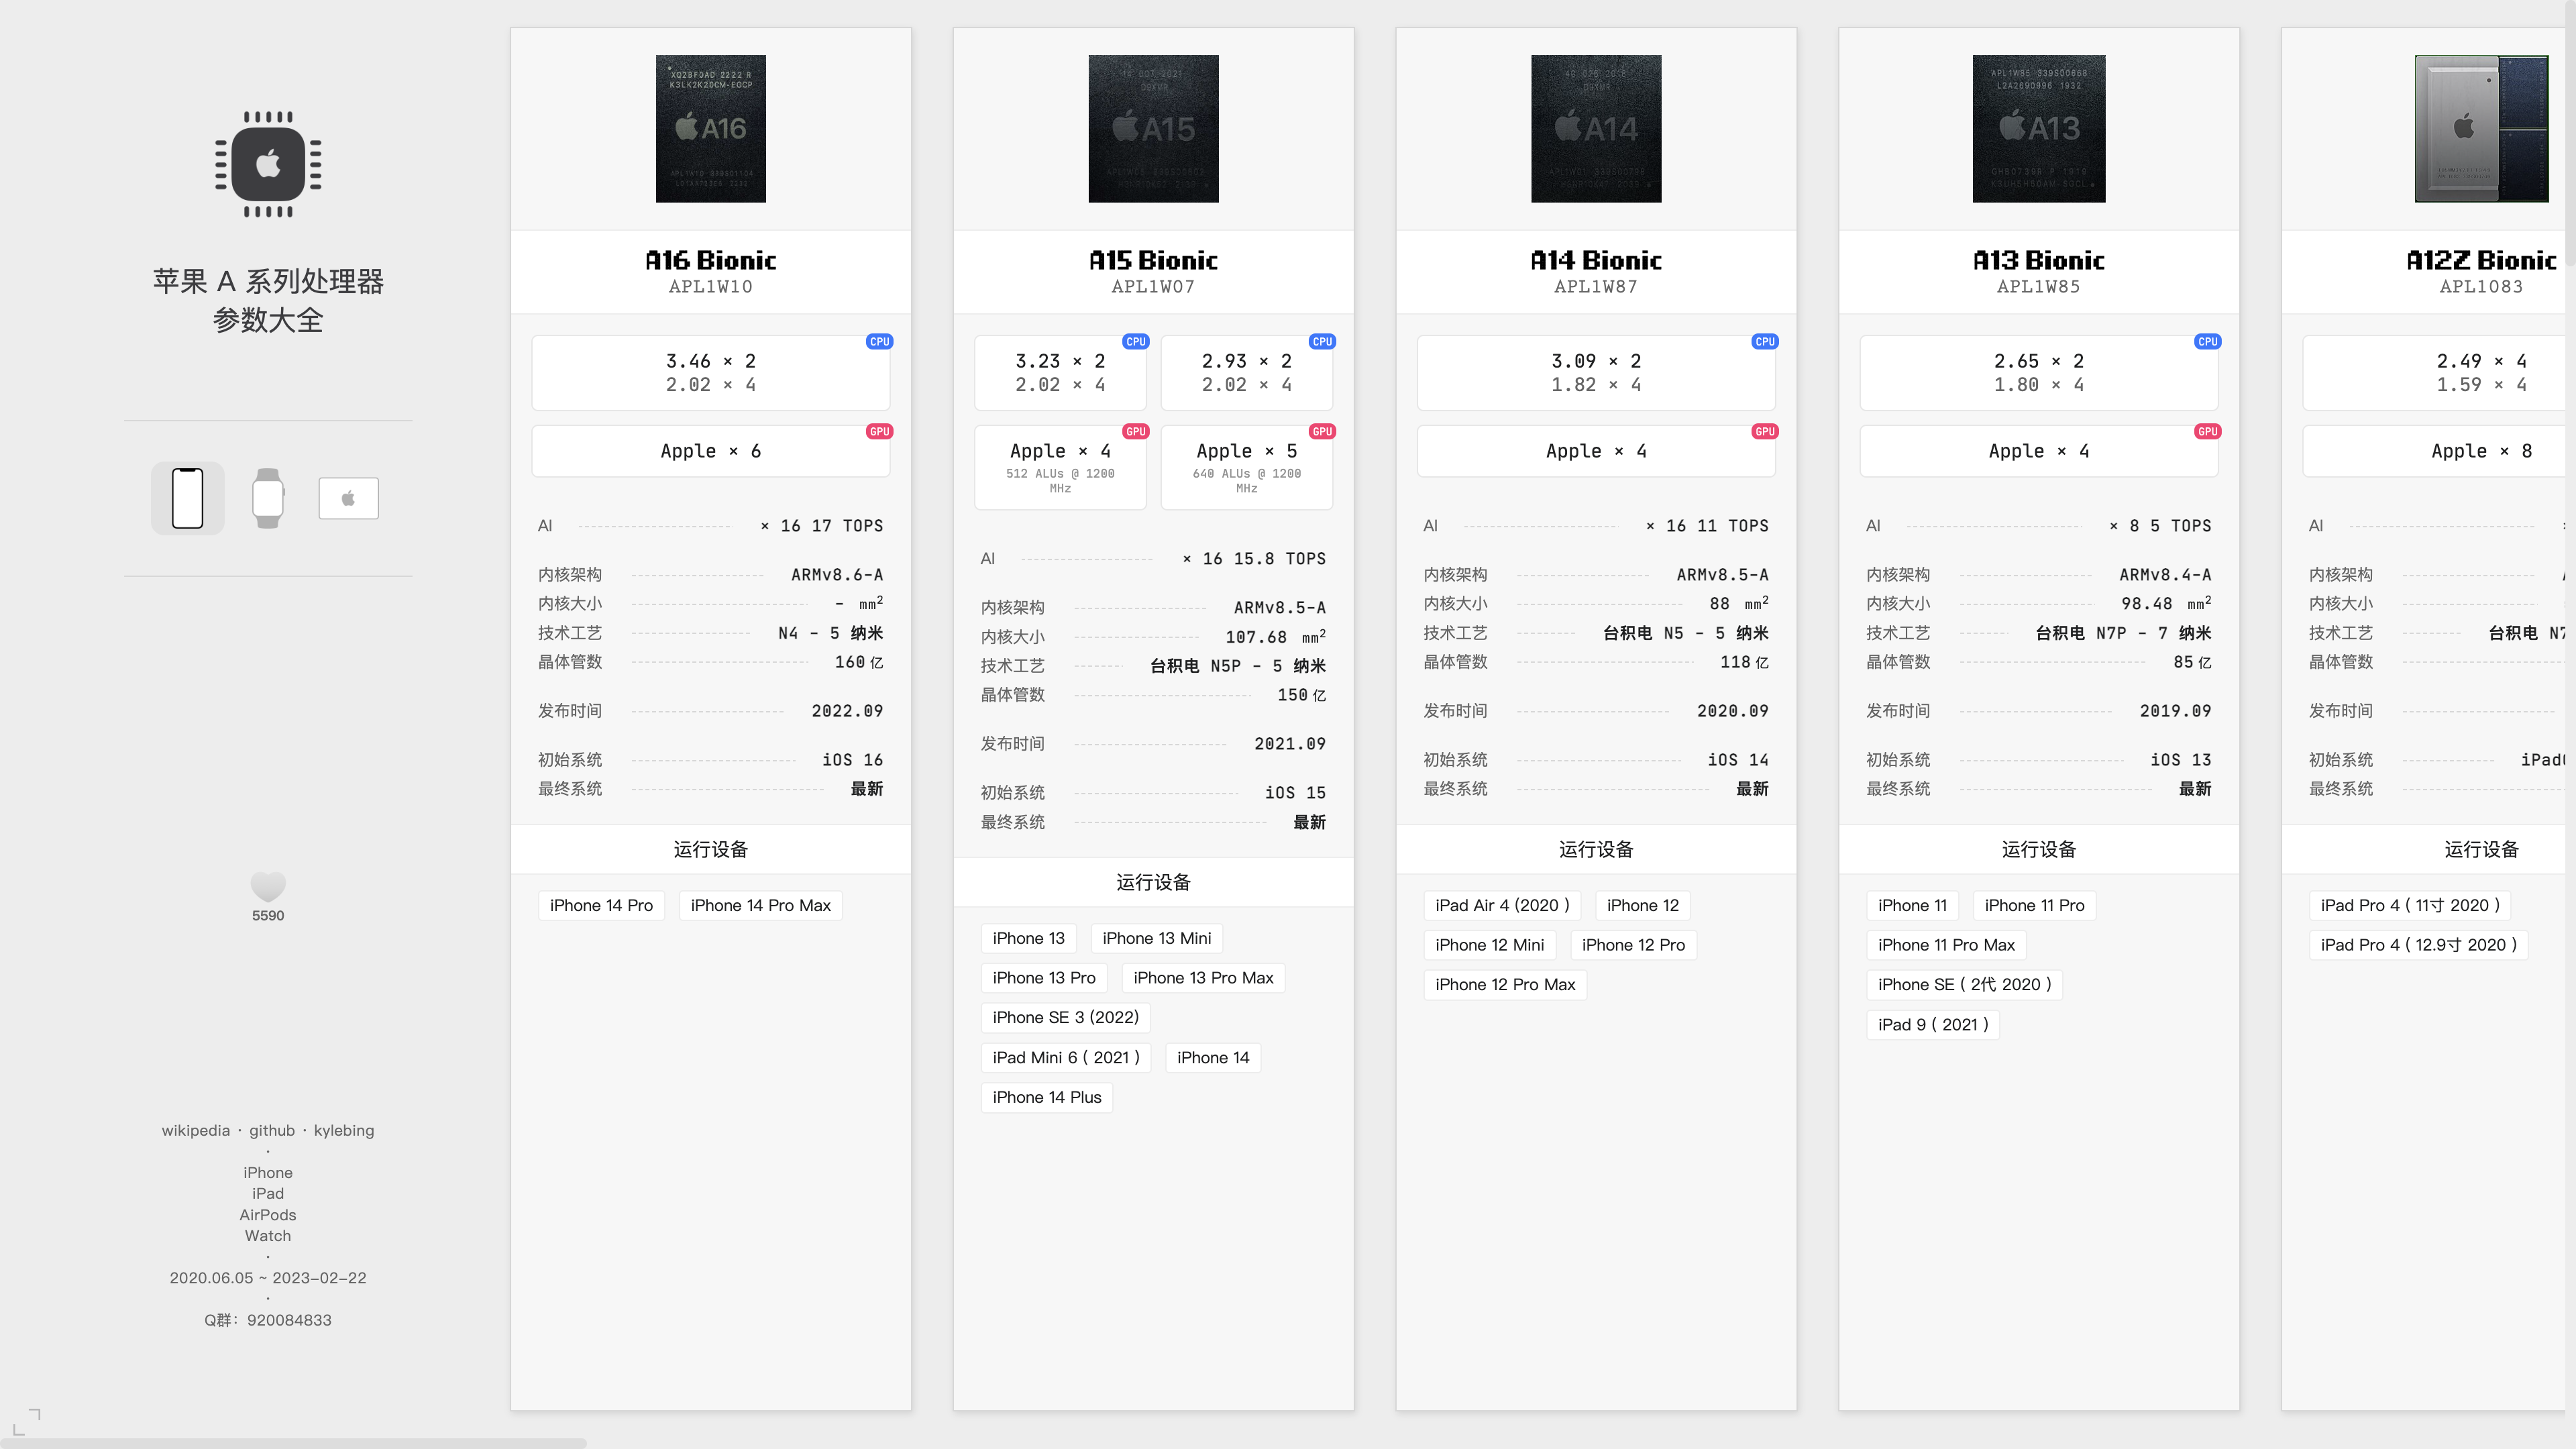Click the iPhone 11 Pro Max device tag

click(1945, 945)
